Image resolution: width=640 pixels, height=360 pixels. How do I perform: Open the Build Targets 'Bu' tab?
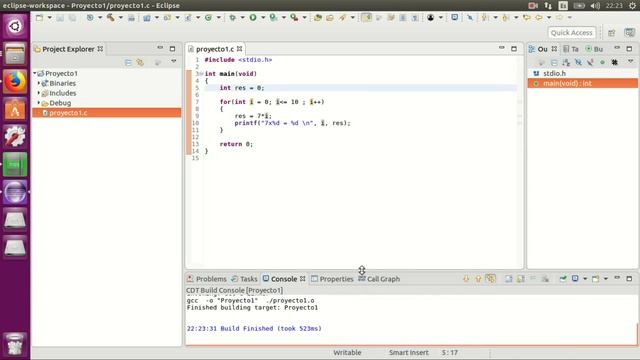pyautogui.click(x=594, y=49)
